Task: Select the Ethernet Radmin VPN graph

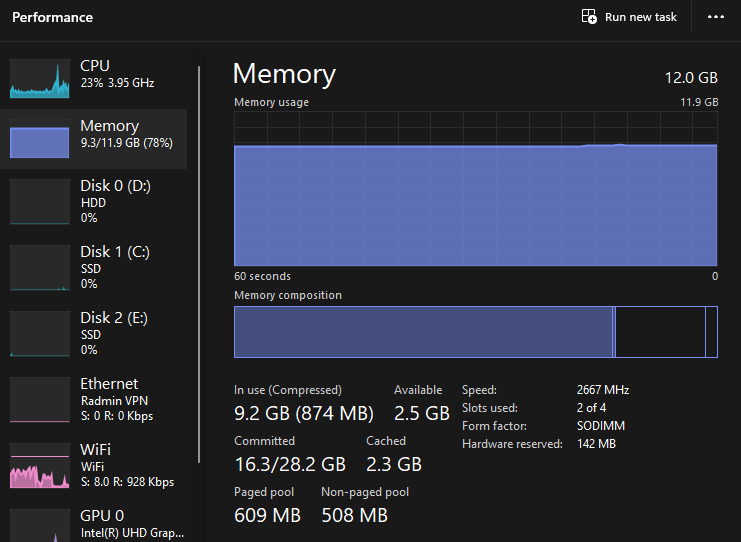Action: [40, 400]
